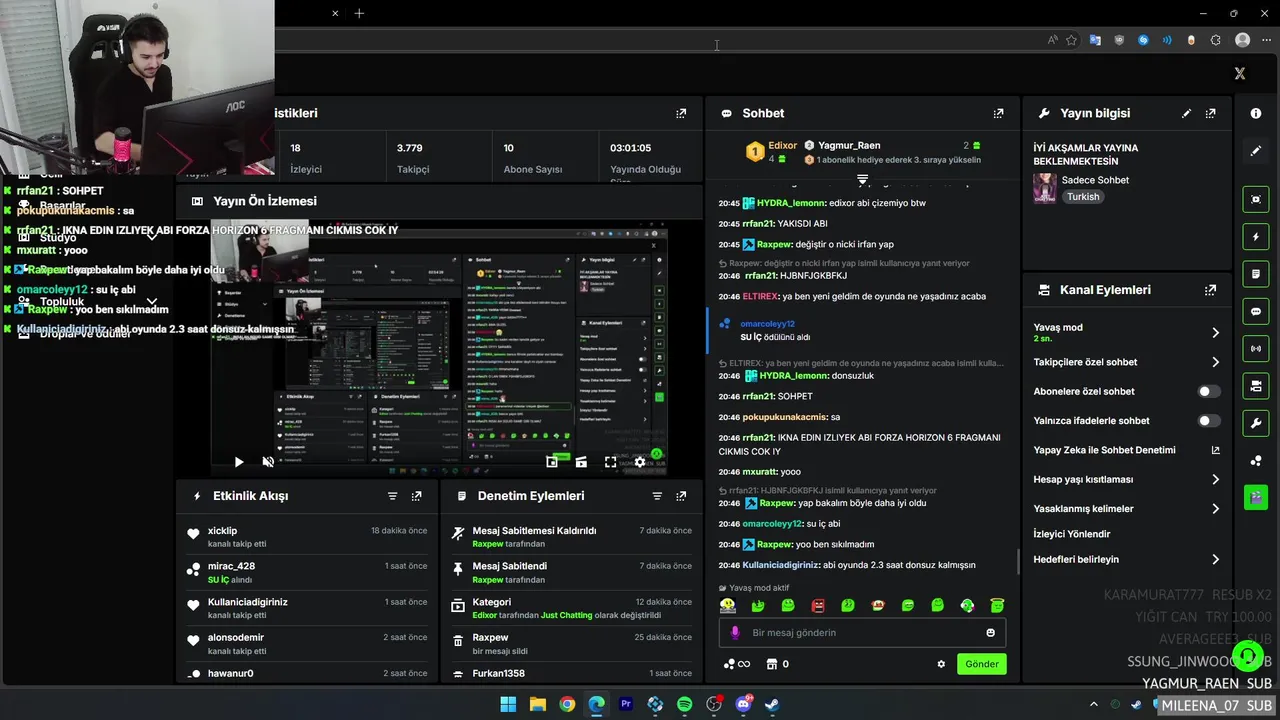Open HYDRA_lemonn's username in donsuzluk message
Image resolution: width=1280 pixels, height=720 pixels.
792,376
